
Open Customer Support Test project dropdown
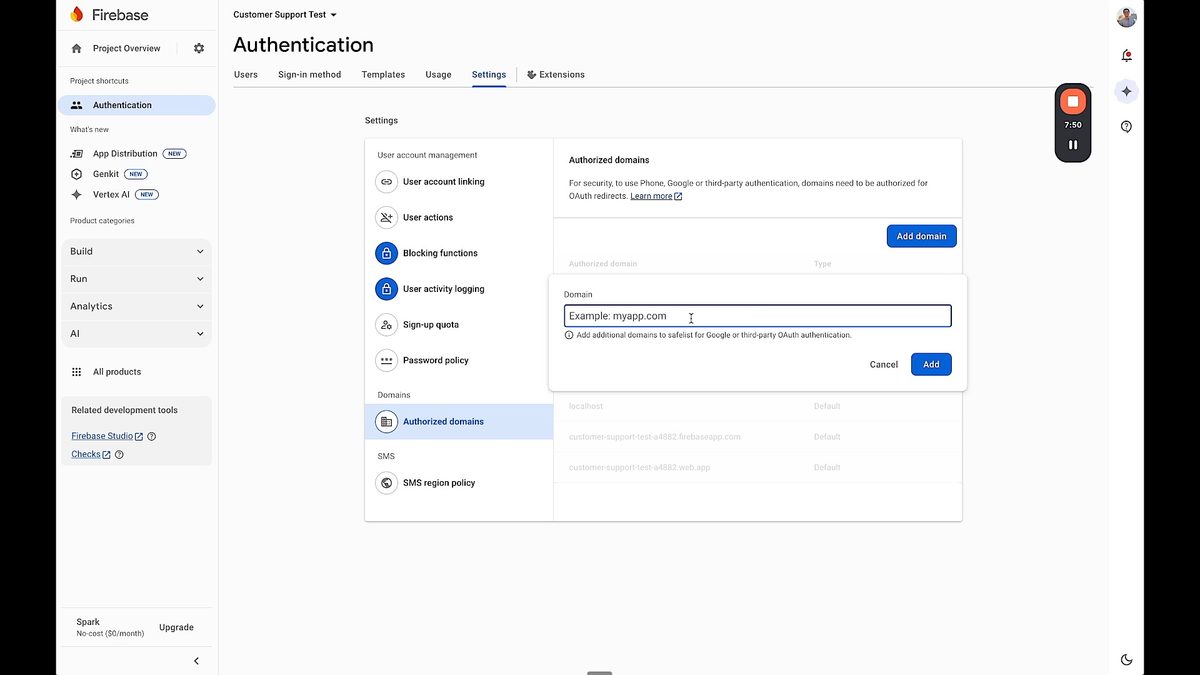pyautogui.click(x=285, y=15)
